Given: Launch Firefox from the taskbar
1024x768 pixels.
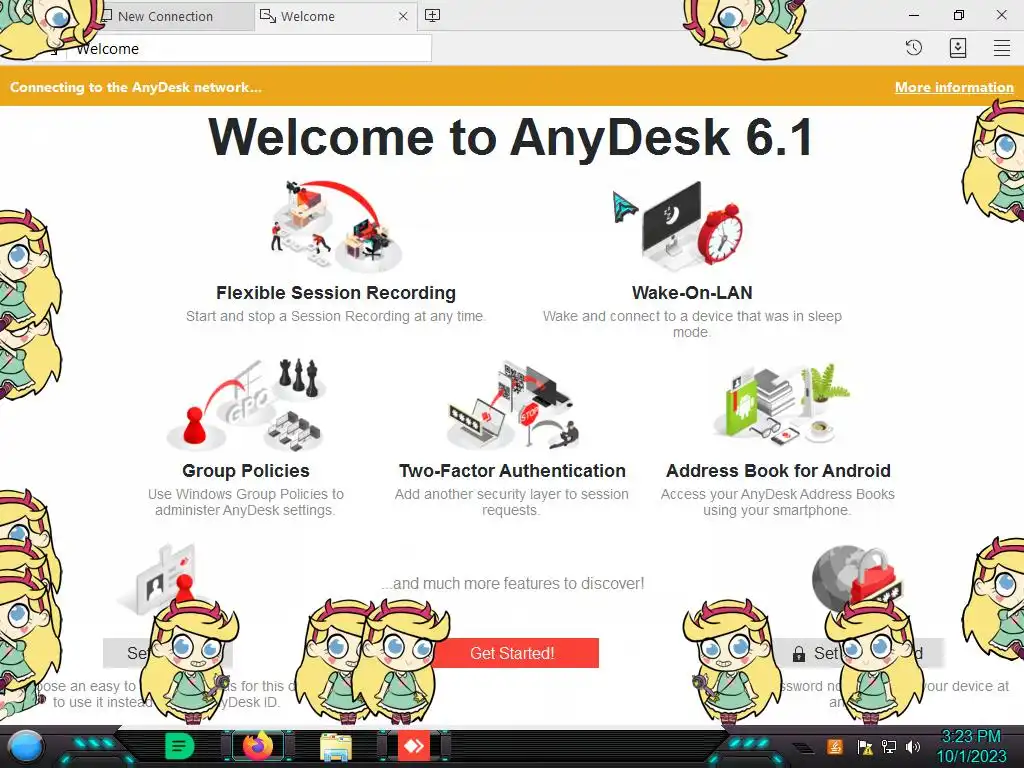Looking at the screenshot, I should coord(257,746).
